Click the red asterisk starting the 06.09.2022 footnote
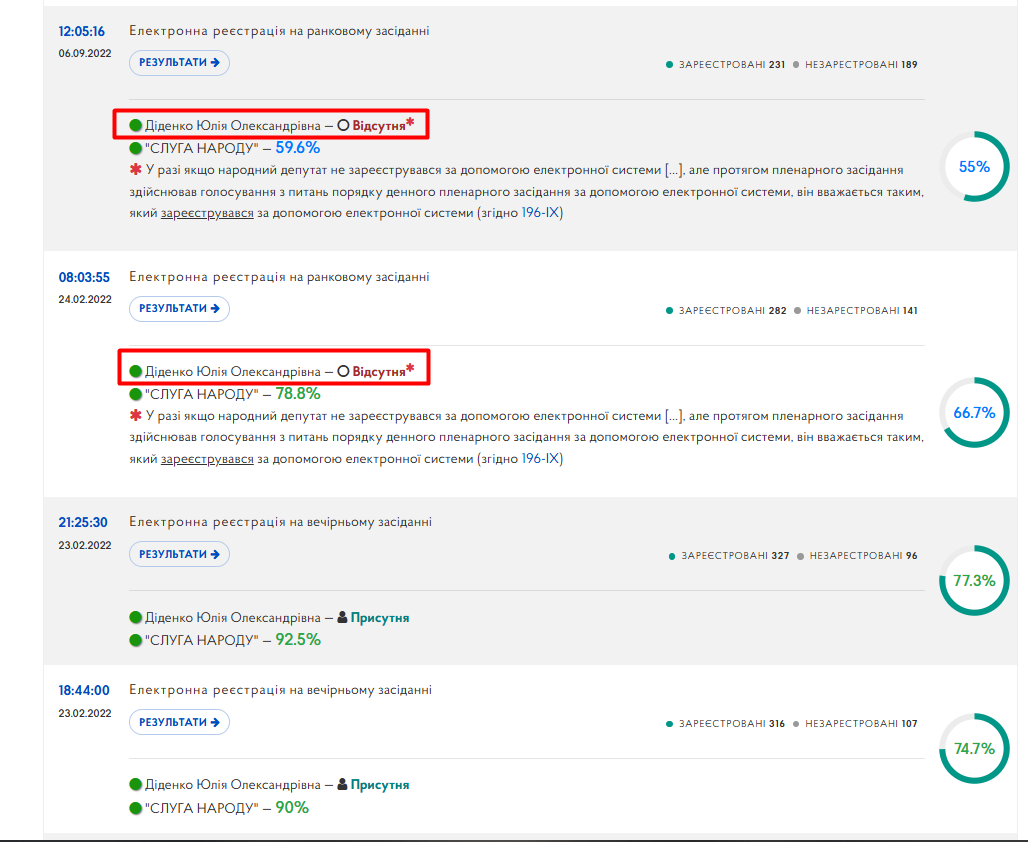Screen dimensions: 1028x842 [136, 170]
